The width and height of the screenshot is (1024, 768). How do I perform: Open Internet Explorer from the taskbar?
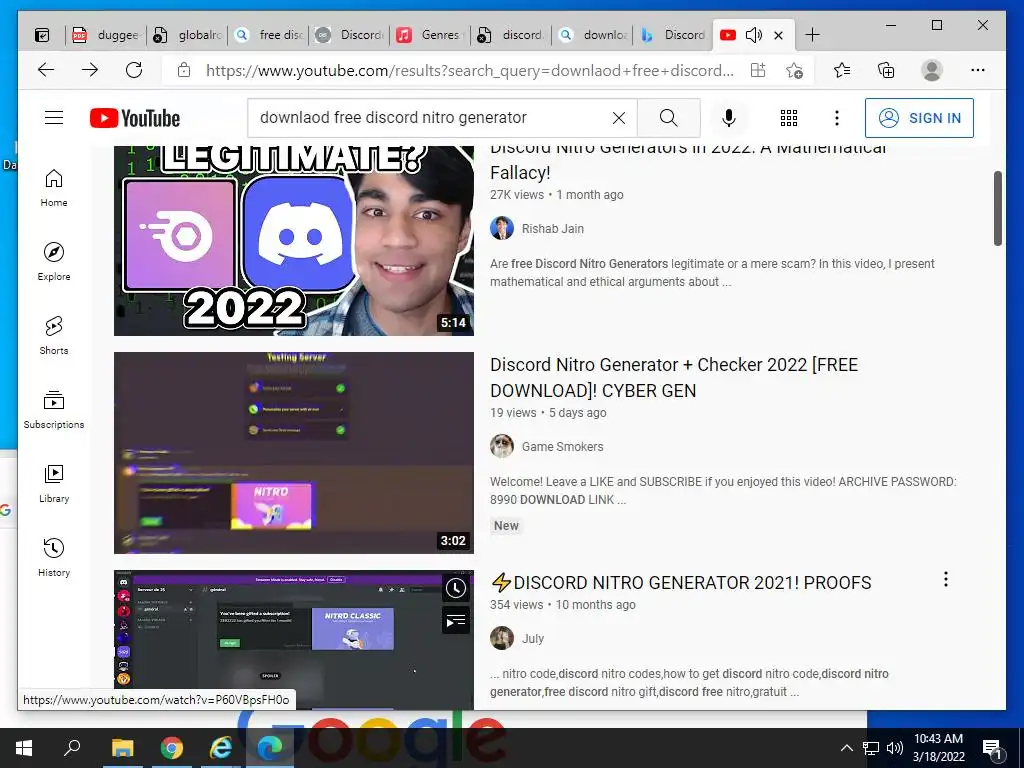tap(221, 748)
